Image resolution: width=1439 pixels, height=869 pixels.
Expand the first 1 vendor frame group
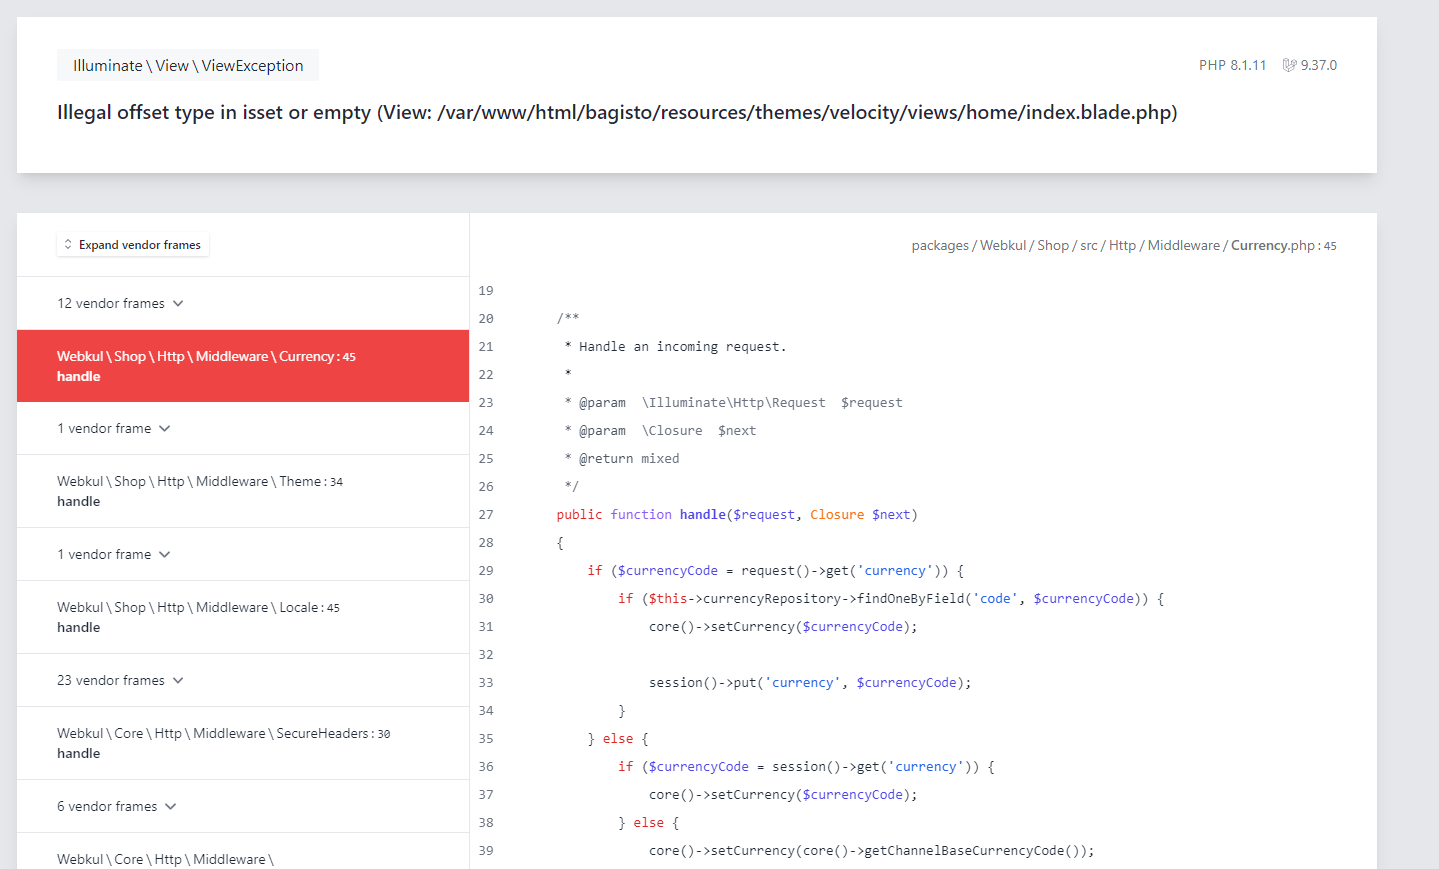click(243, 428)
